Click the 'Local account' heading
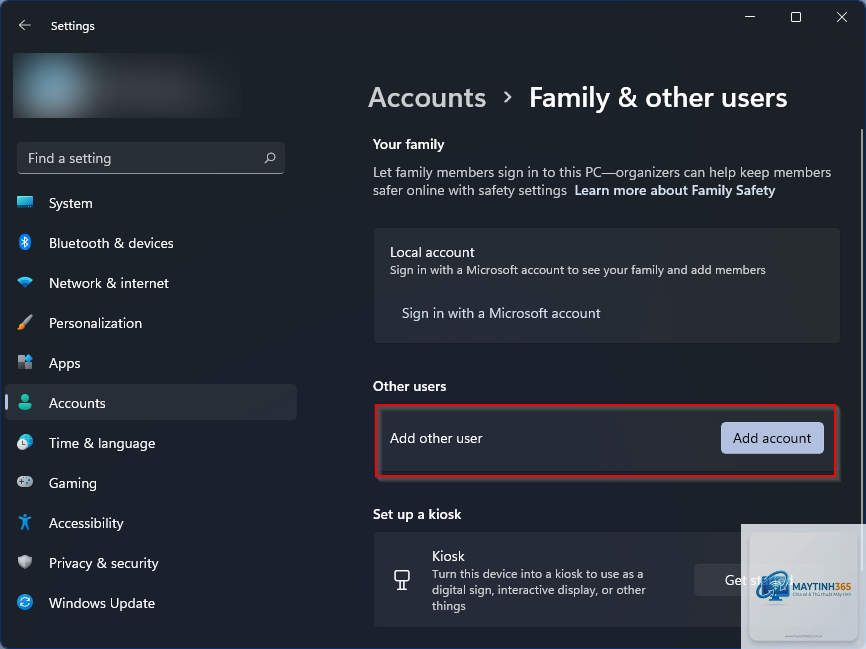Screen dimensions: 866x649 pos(432,252)
